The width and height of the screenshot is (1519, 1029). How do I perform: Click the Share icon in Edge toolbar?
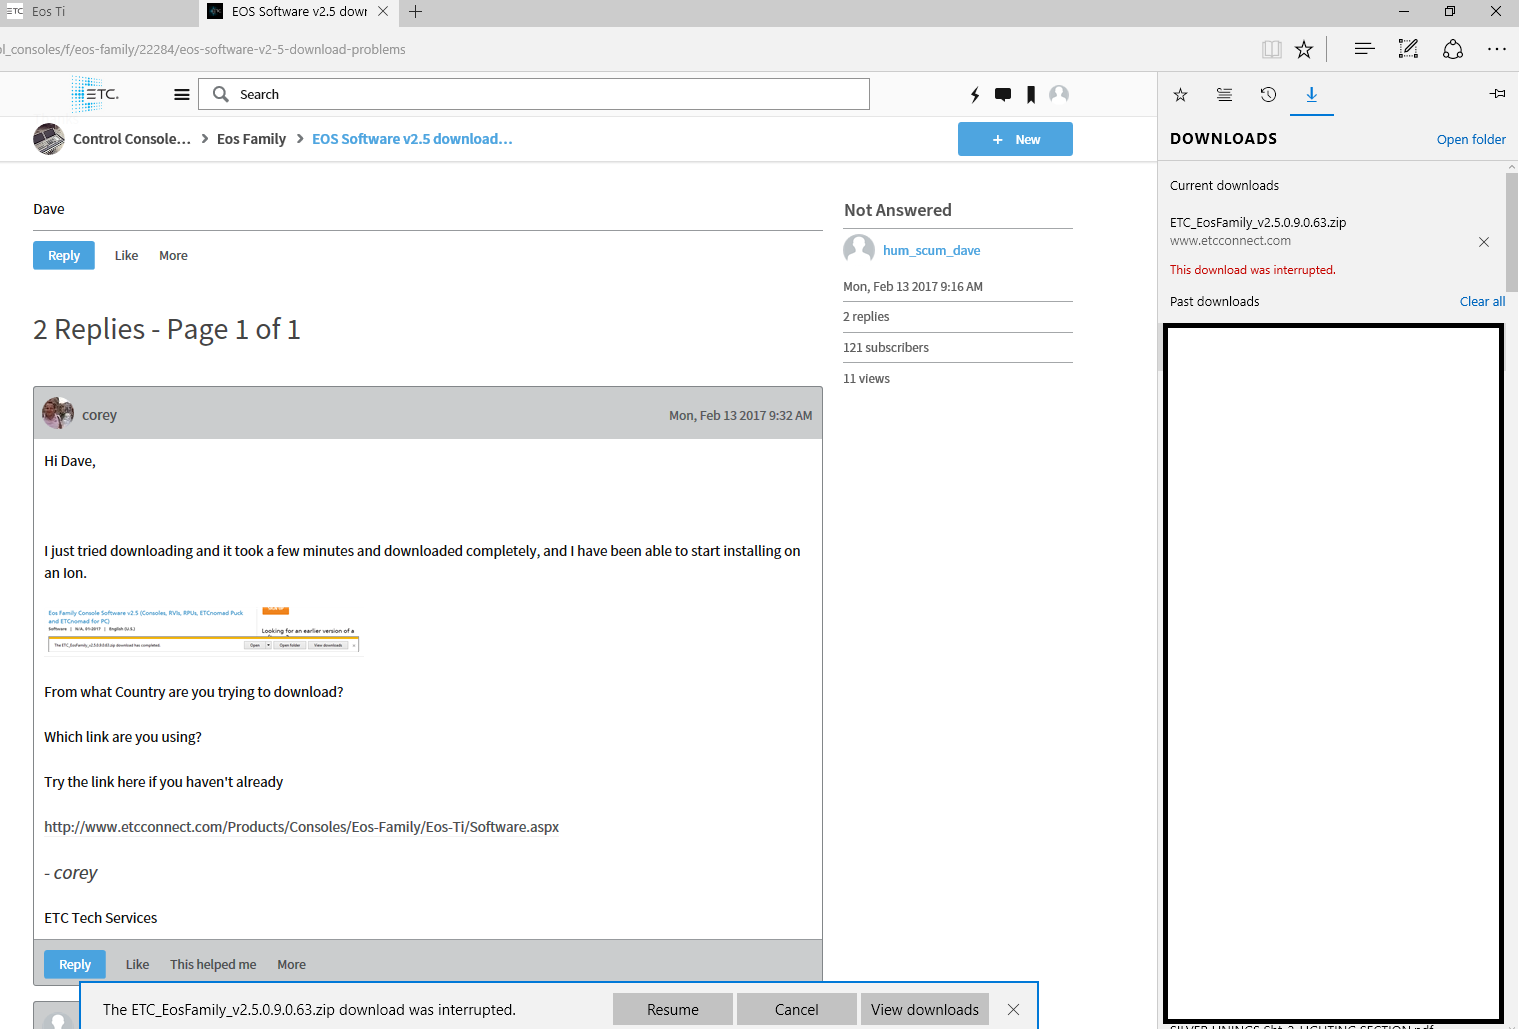pos(1453,49)
